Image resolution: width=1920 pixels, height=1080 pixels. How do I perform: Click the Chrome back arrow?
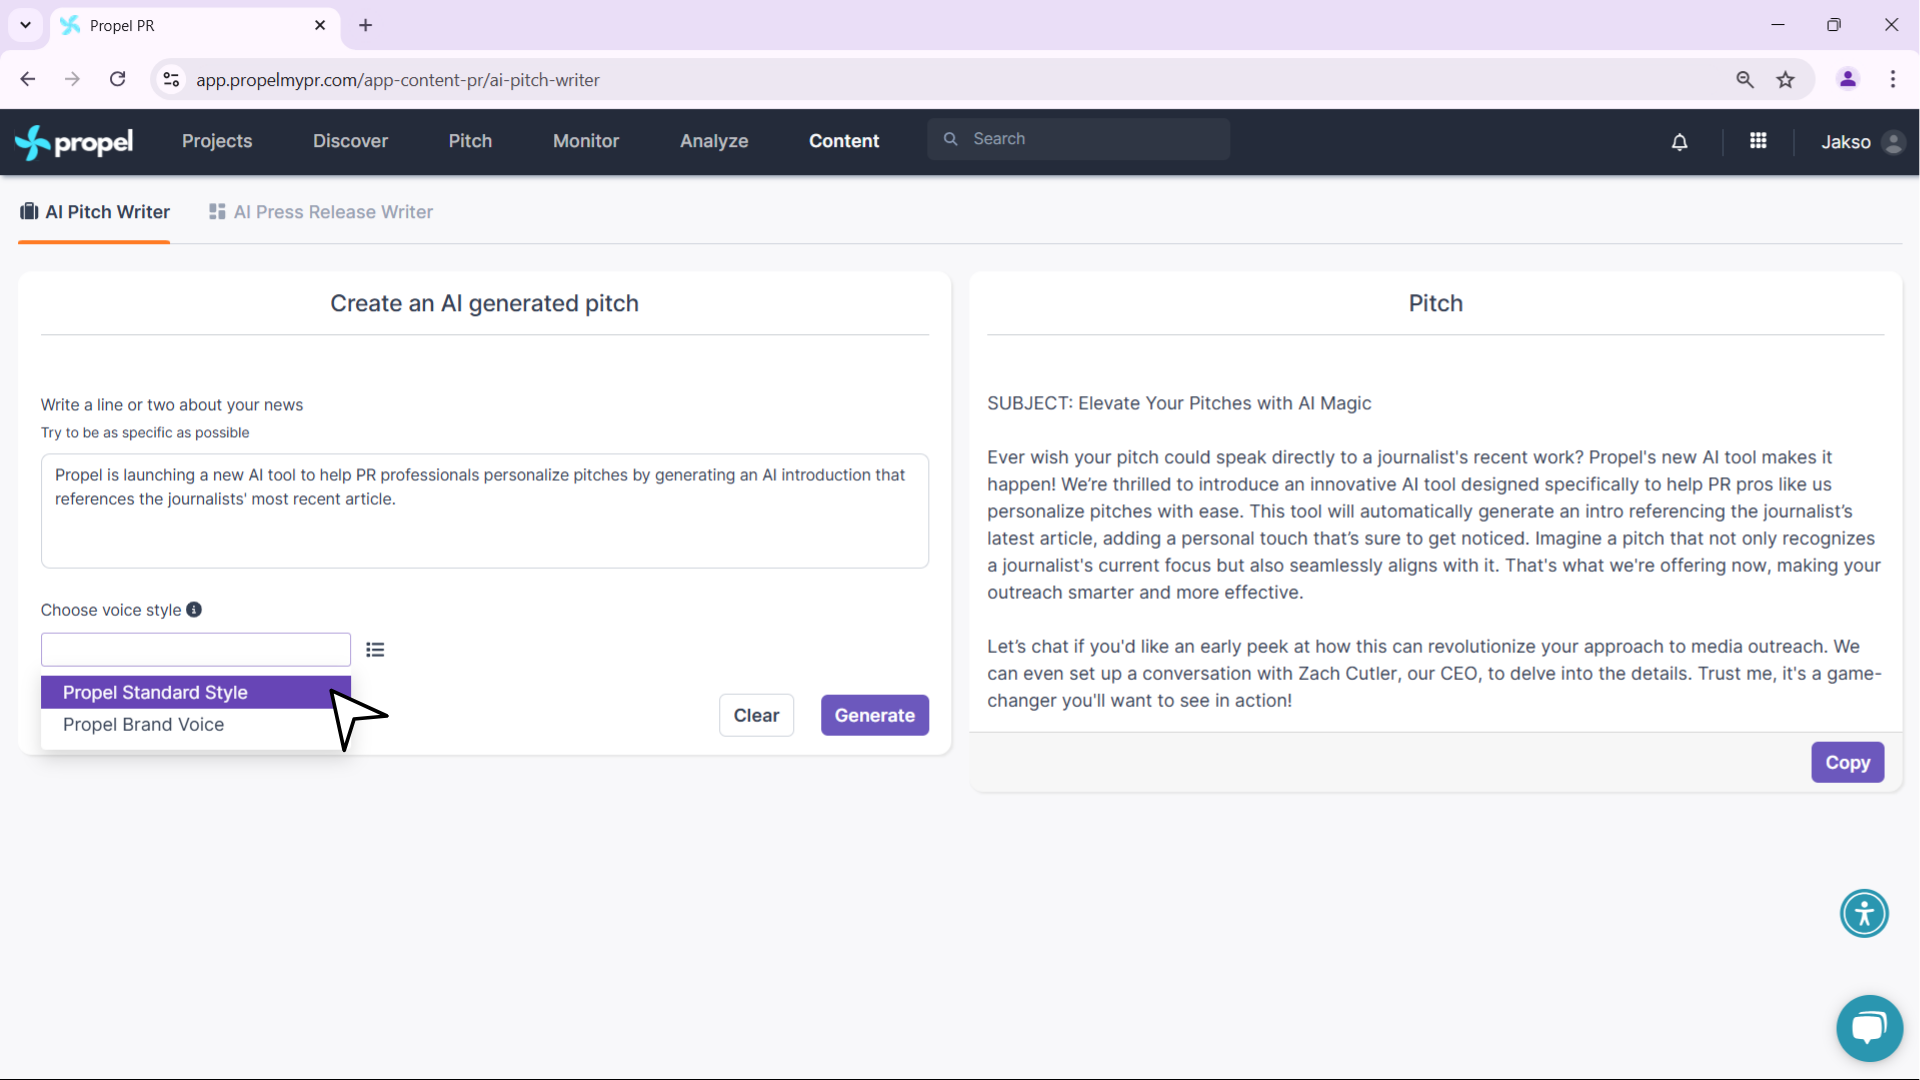[28, 79]
